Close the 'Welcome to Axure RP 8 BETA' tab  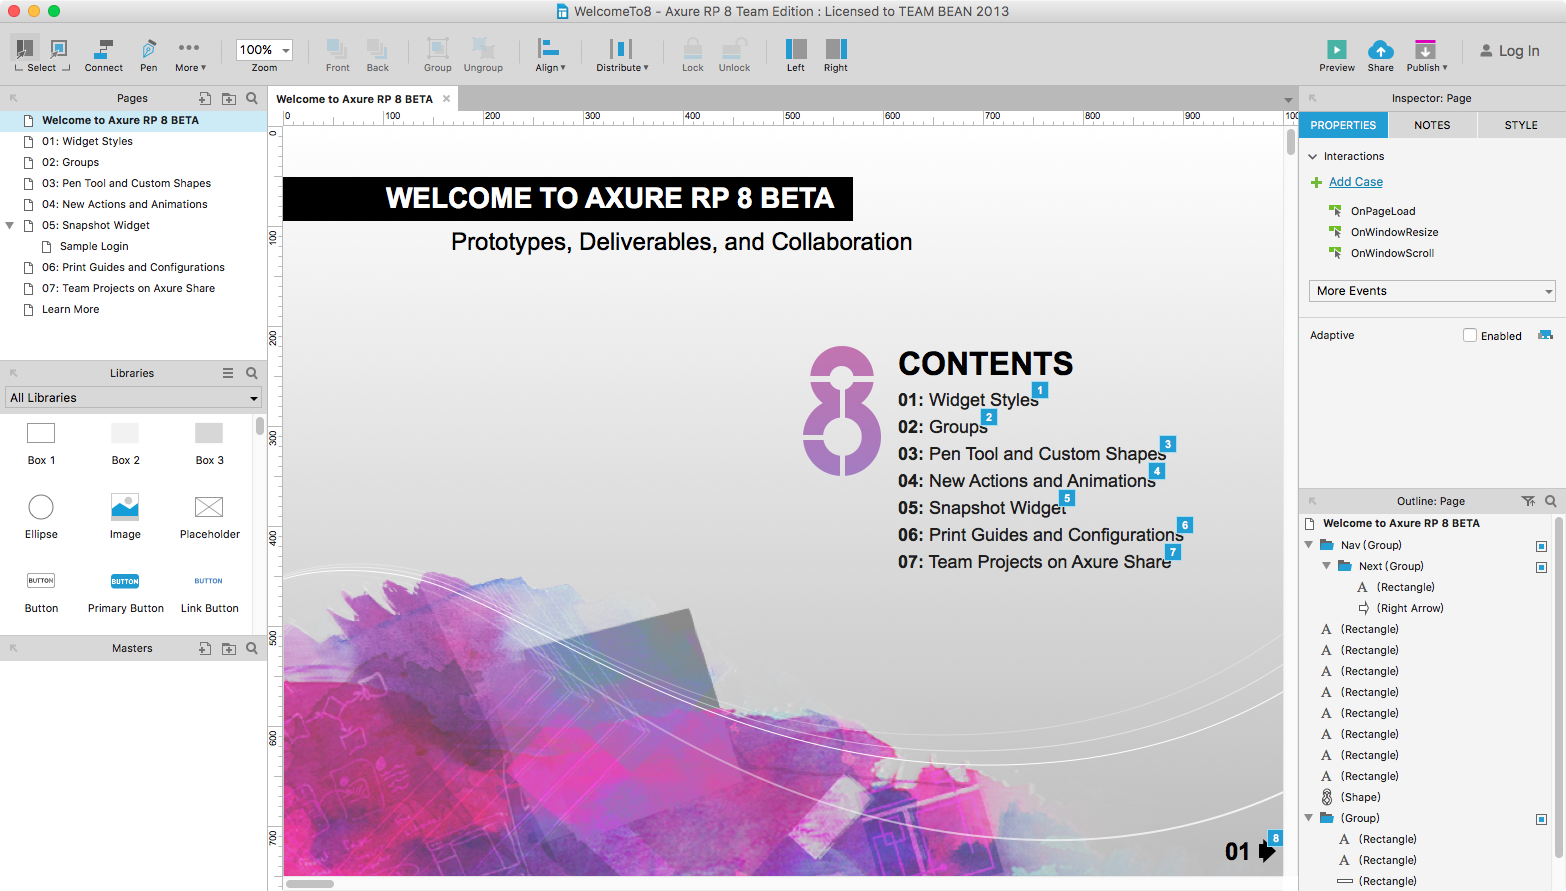(446, 99)
